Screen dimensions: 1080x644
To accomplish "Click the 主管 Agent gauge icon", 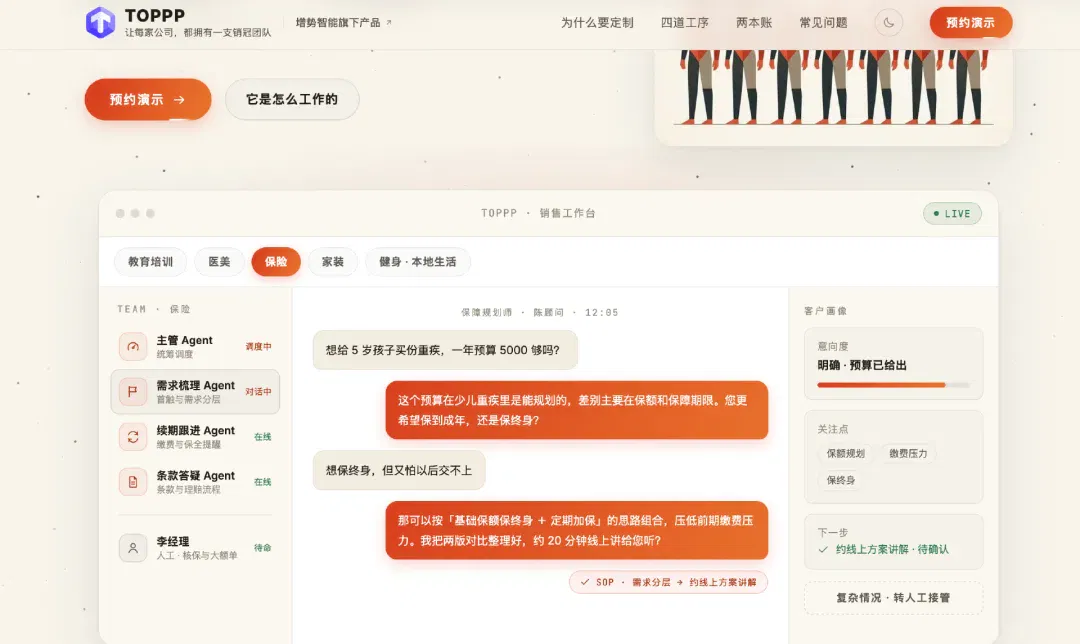I will coord(133,346).
